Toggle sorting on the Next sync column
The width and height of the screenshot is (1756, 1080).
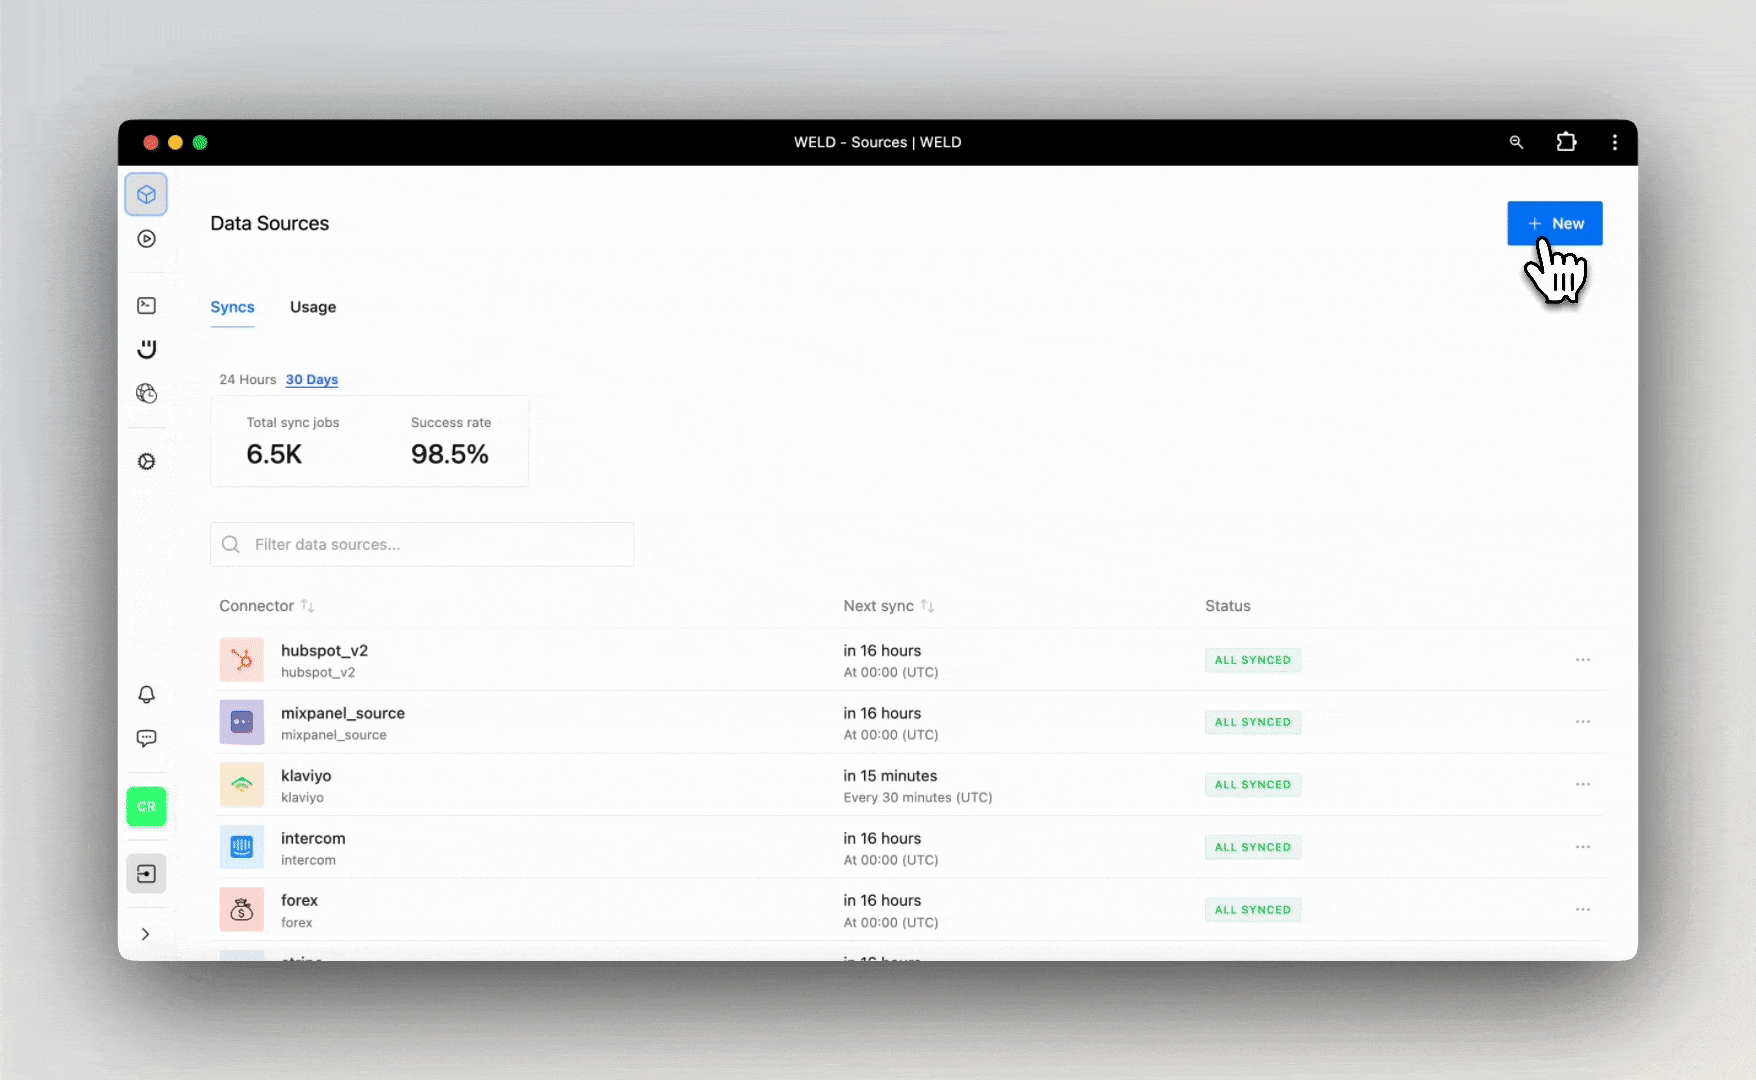(x=926, y=605)
